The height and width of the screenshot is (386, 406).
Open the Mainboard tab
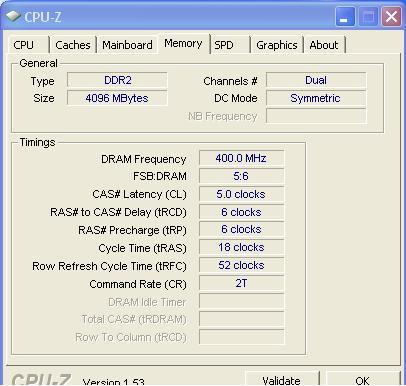(127, 45)
